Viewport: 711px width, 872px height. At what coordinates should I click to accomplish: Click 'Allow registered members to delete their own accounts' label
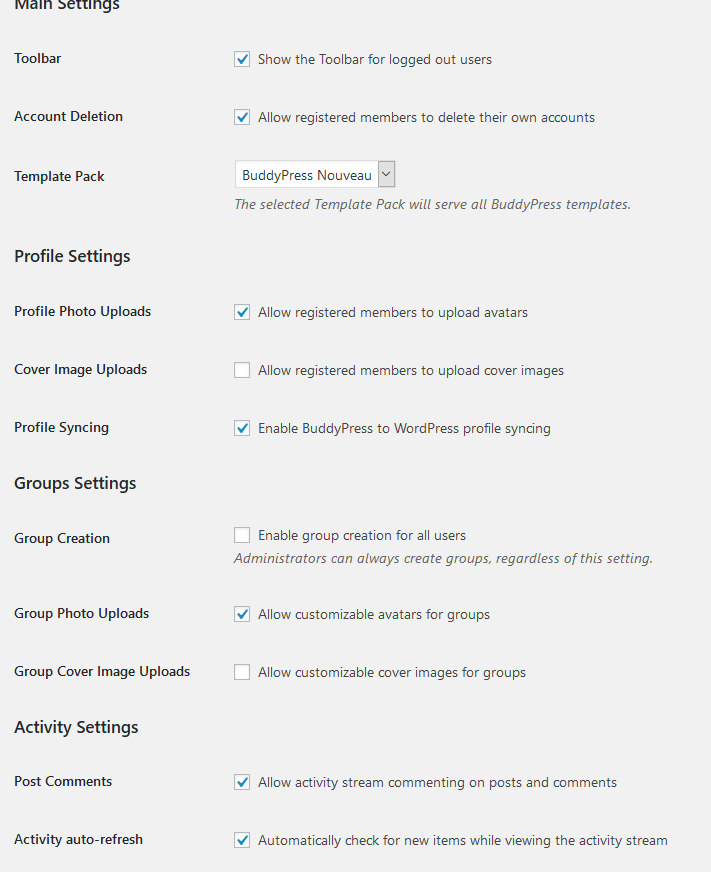click(x=426, y=117)
